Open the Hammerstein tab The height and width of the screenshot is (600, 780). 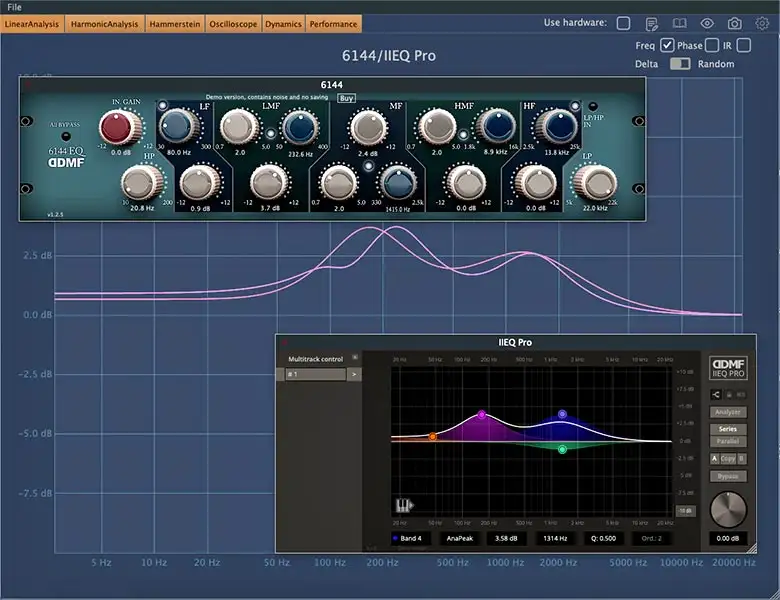coord(175,24)
